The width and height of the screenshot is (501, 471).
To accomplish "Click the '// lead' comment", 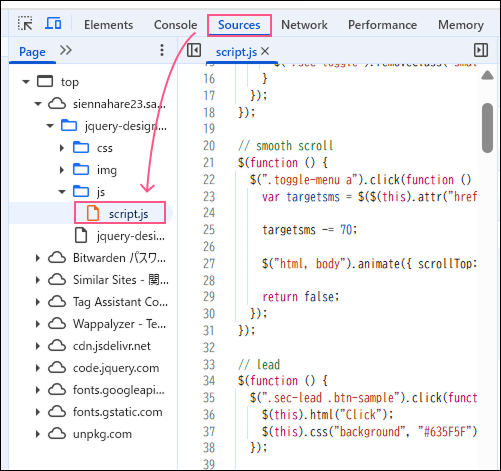I will point(259,364).
